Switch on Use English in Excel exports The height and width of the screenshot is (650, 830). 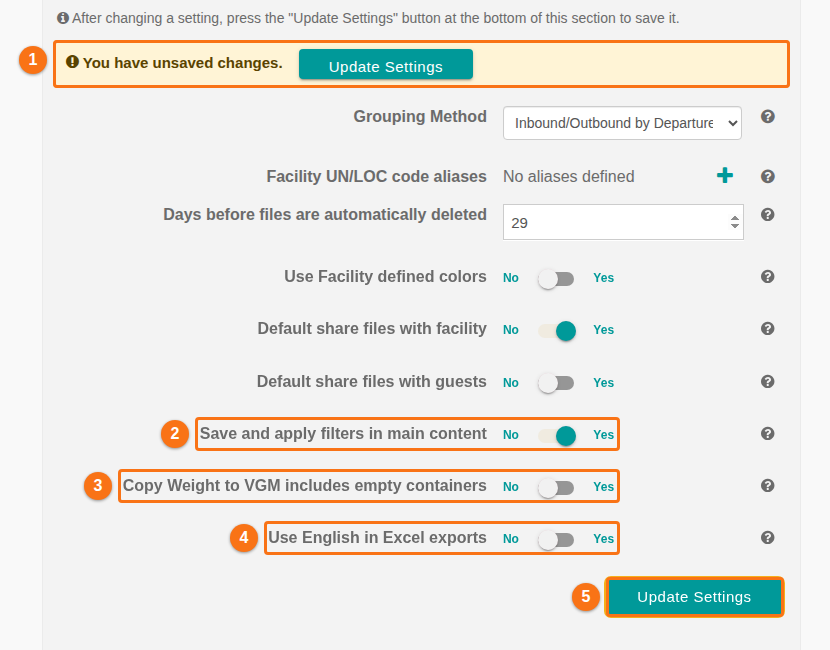pyautogui.click(x=556, y=539)
